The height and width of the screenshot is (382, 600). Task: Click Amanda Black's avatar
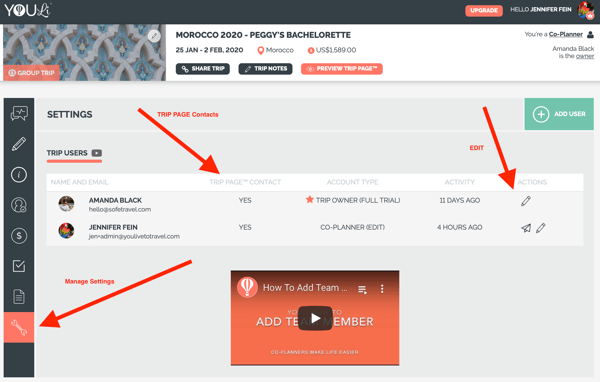(66, 204)
